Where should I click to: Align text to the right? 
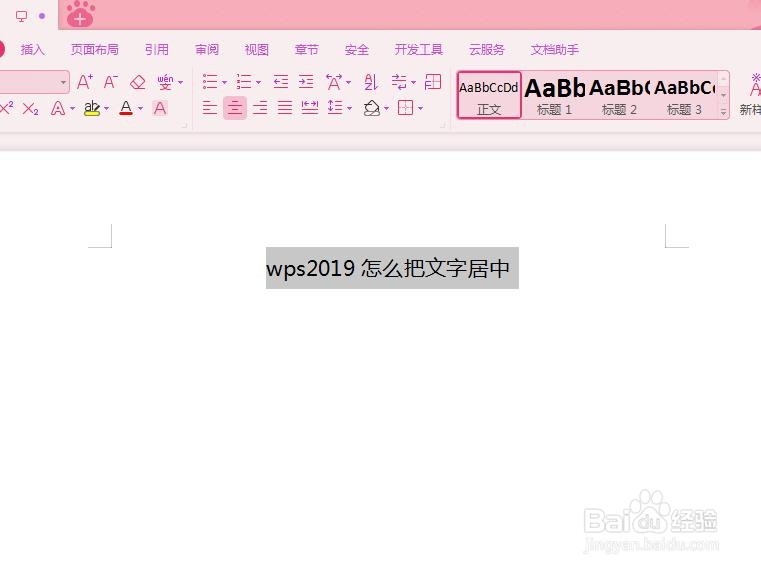point(260,108)
